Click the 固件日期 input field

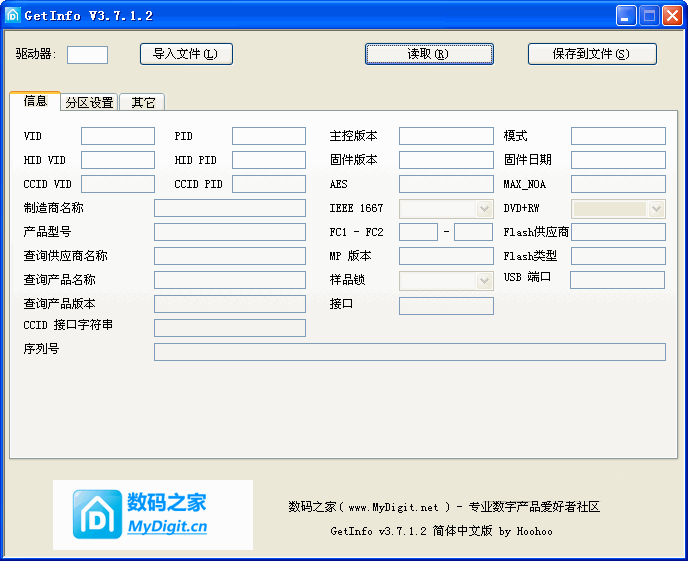click(x=618, y=160)
